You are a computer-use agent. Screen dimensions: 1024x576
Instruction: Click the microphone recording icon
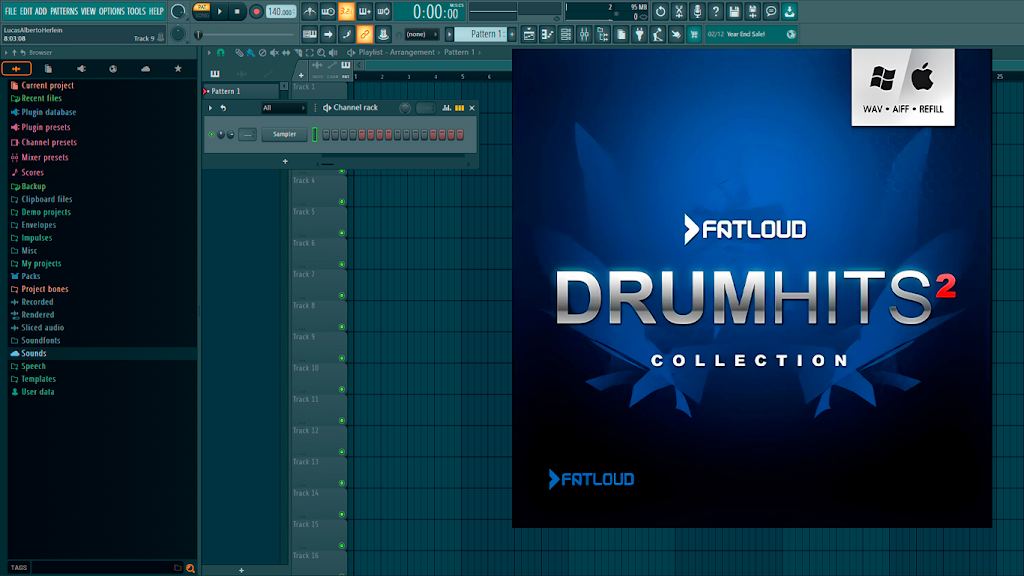click(697, 11)
